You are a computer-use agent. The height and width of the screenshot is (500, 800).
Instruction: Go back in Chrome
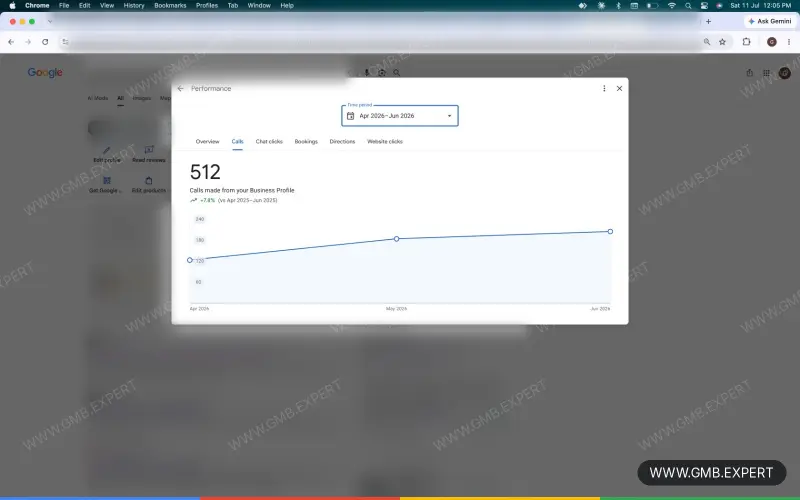click(x=11, y=42)
